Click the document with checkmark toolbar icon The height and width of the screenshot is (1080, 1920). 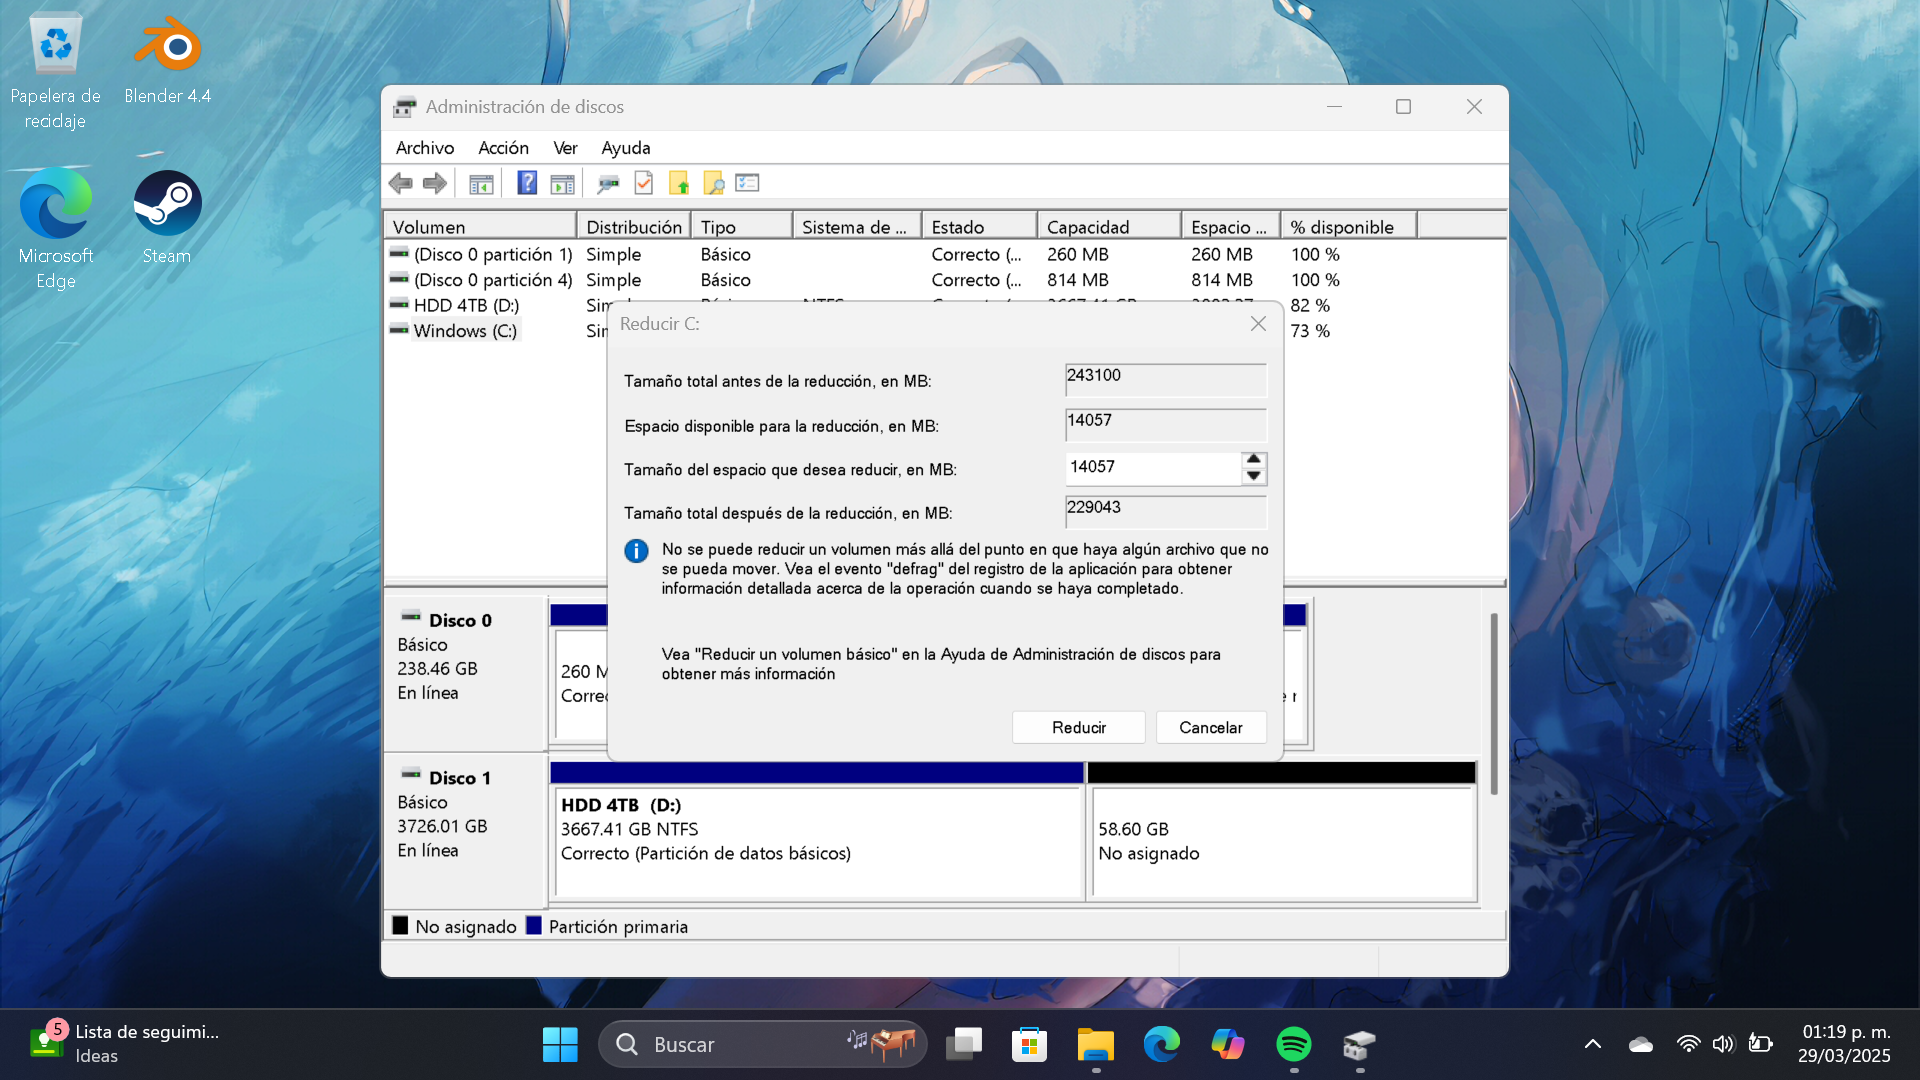click(x=644, y=183)
